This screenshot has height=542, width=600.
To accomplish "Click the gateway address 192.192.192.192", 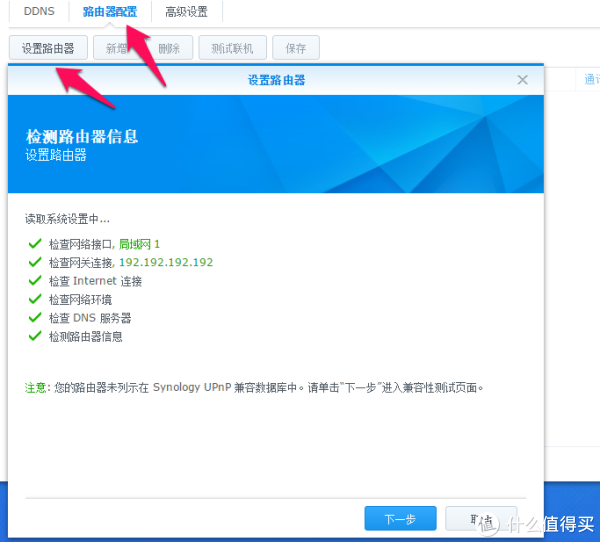I will (166, 263).
